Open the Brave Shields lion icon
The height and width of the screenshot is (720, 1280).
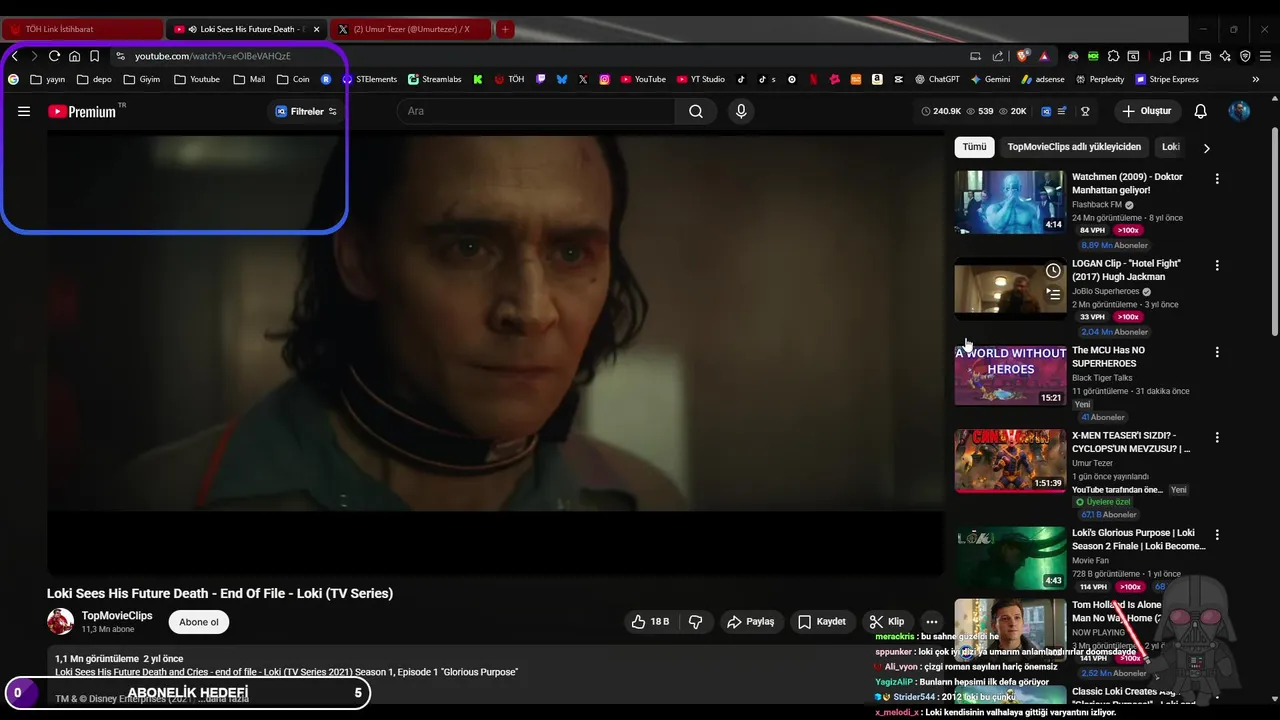(1022, 56)
